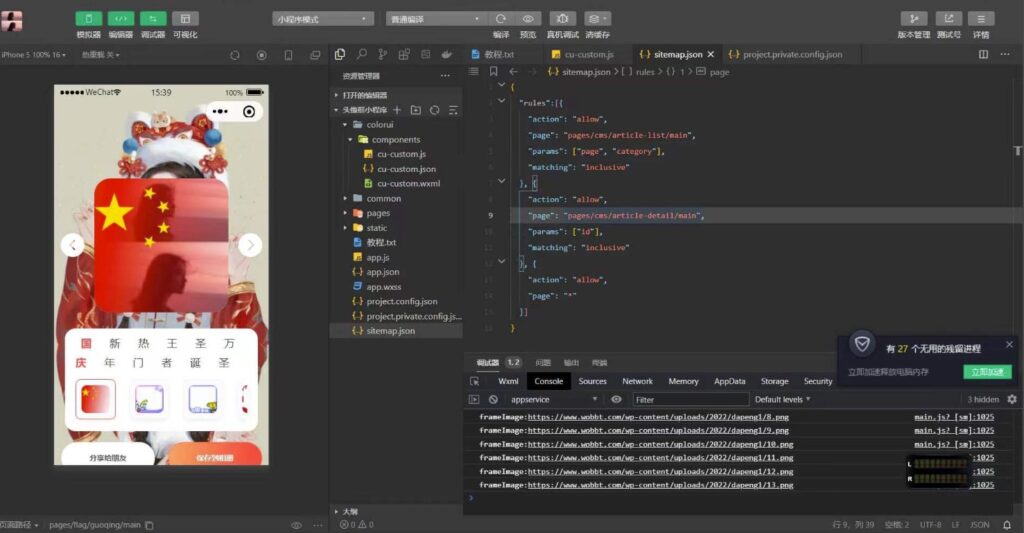Open the Default levels dropdown
This screenshot has height=533, width=1024.
[783, 399]
